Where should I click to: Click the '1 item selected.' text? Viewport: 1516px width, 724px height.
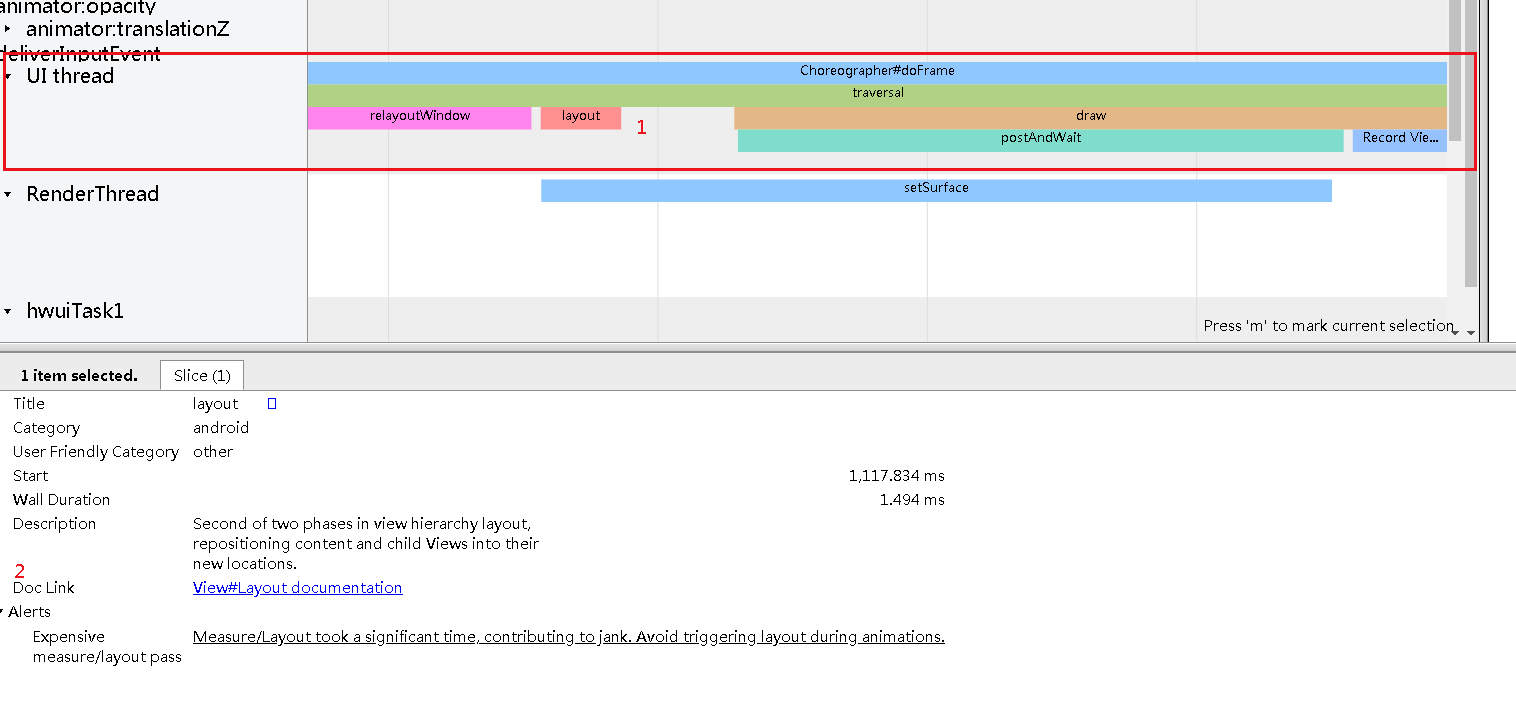coord(79,376)
